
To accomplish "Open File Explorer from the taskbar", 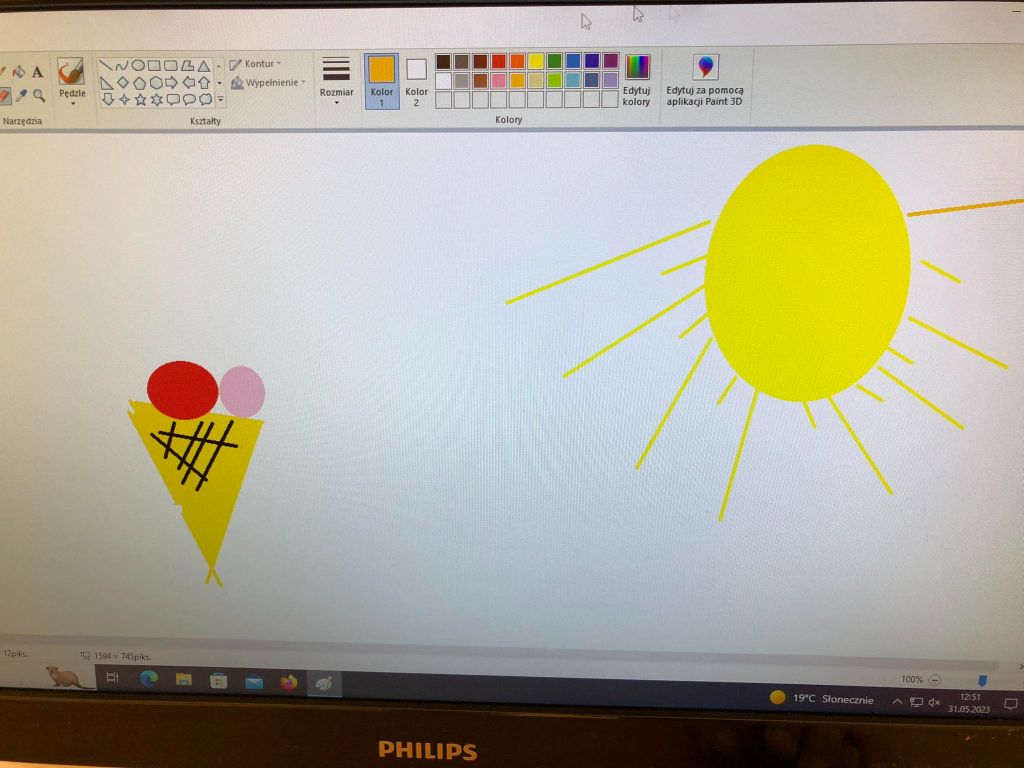I will click(x=184, y=680).
